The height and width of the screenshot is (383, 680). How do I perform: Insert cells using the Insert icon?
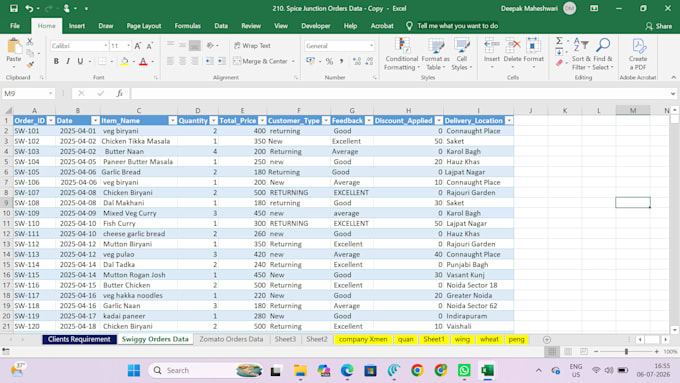[x=492, y=53]
